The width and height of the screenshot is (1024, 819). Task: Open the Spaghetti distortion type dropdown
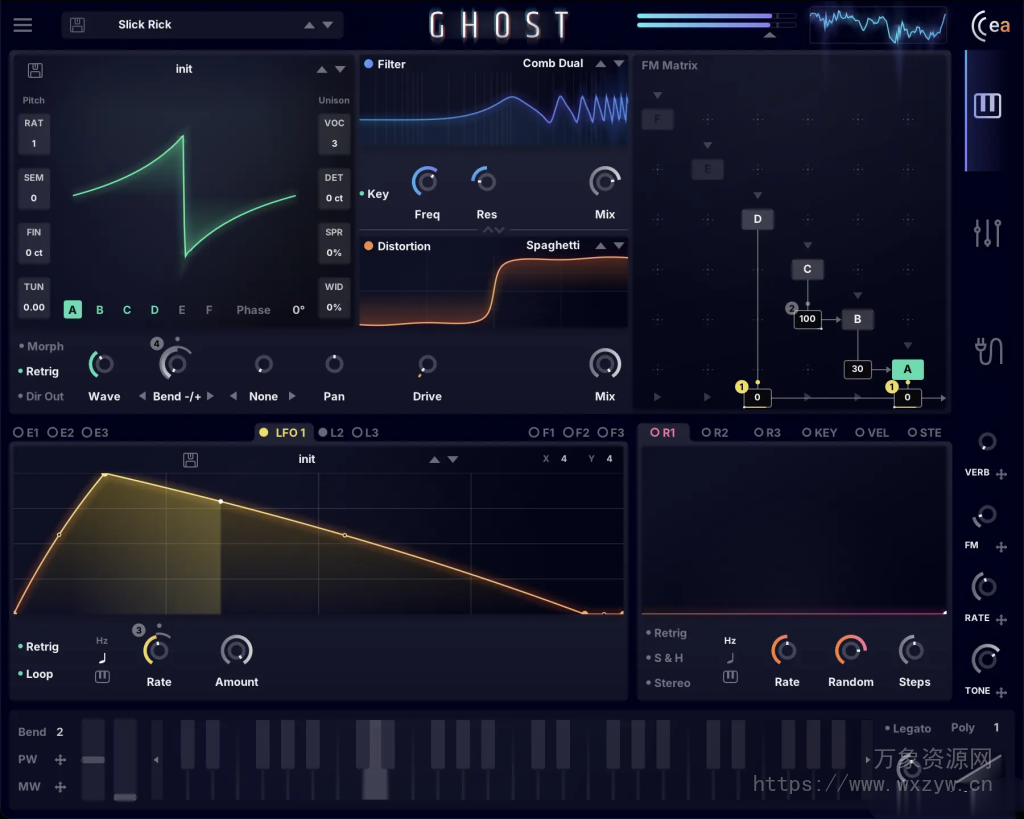(553, 245)
